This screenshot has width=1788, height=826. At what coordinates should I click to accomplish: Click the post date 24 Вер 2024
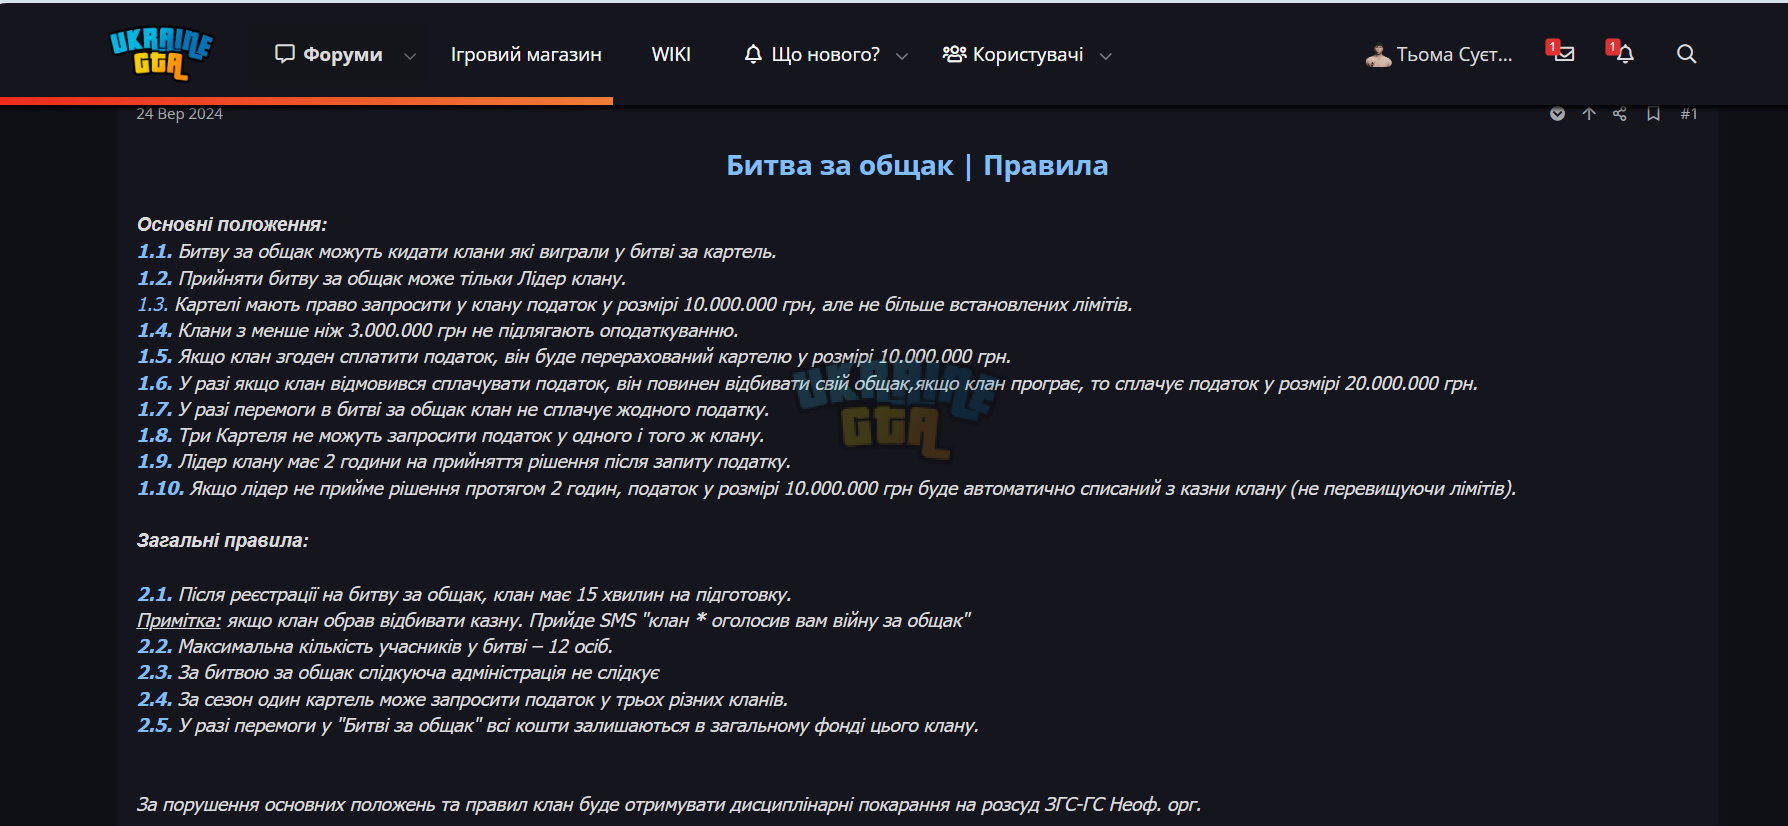[179, 114]
